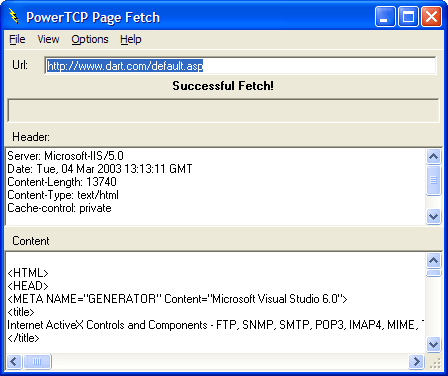
Task: Minimize the PowerTCP Page Fetch window
Action: point(385,17)
